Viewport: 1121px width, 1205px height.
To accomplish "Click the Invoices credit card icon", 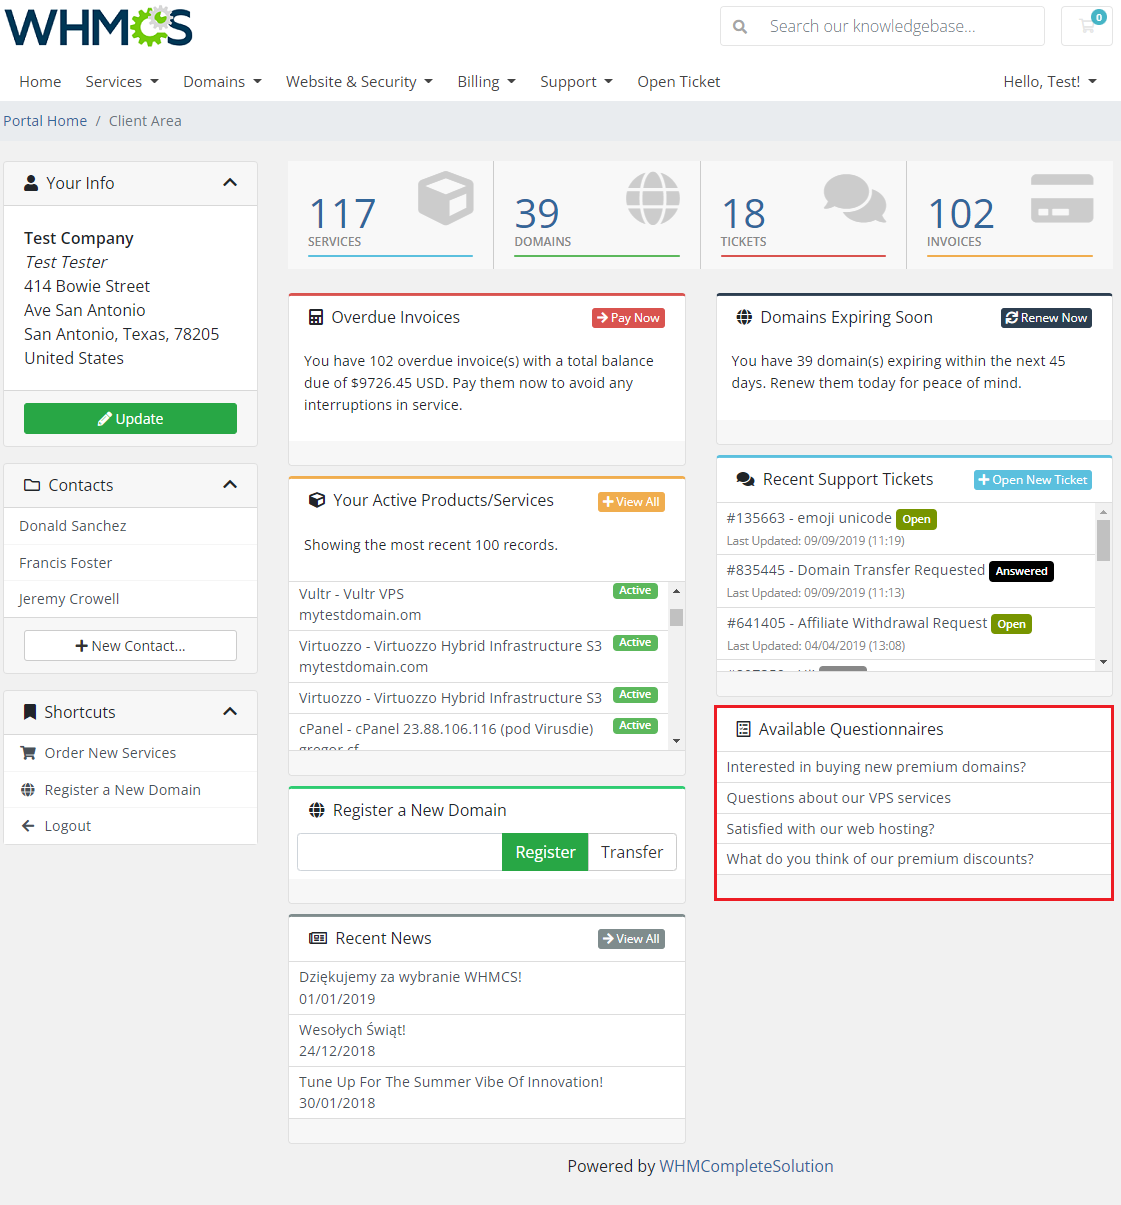I will click(1062, 198).
